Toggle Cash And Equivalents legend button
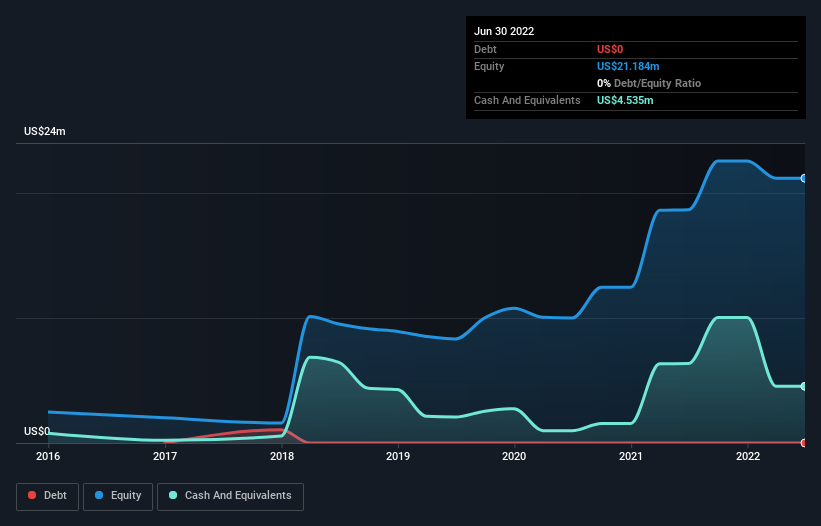The height and width of the screenshot is (526, 821). tap(230, 496)
